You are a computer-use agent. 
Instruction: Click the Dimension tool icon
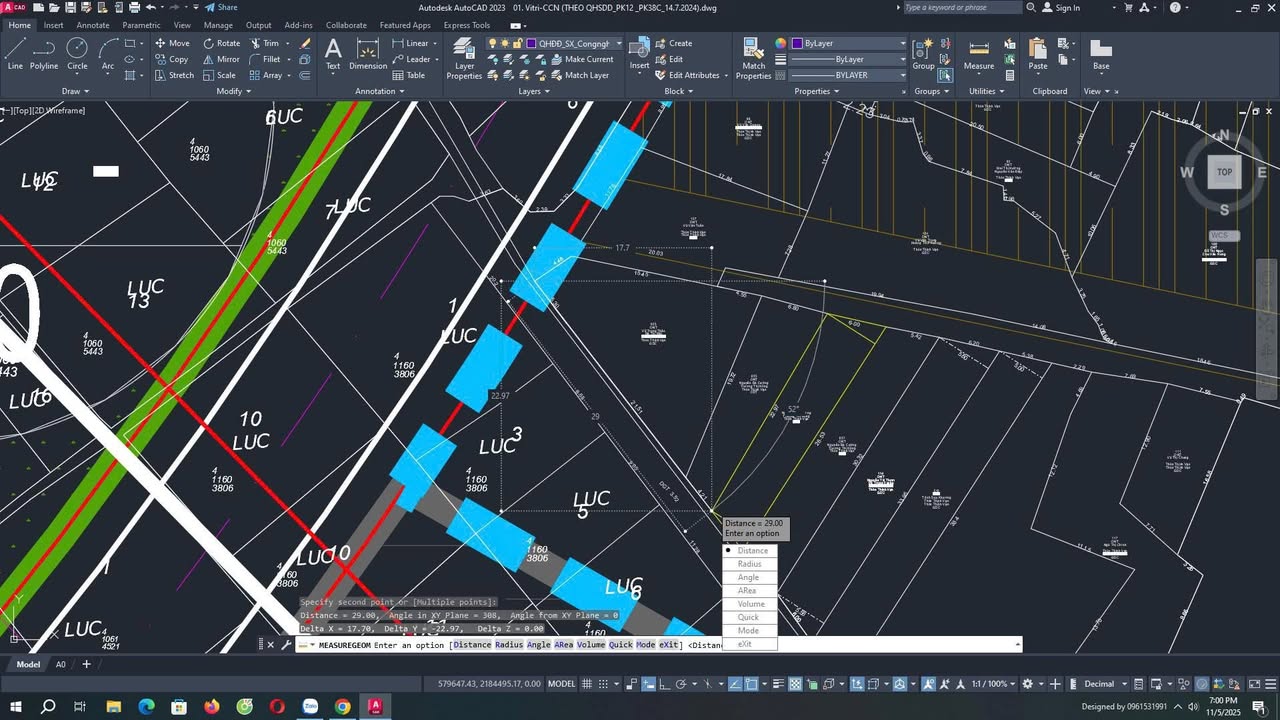pos(368,53)
